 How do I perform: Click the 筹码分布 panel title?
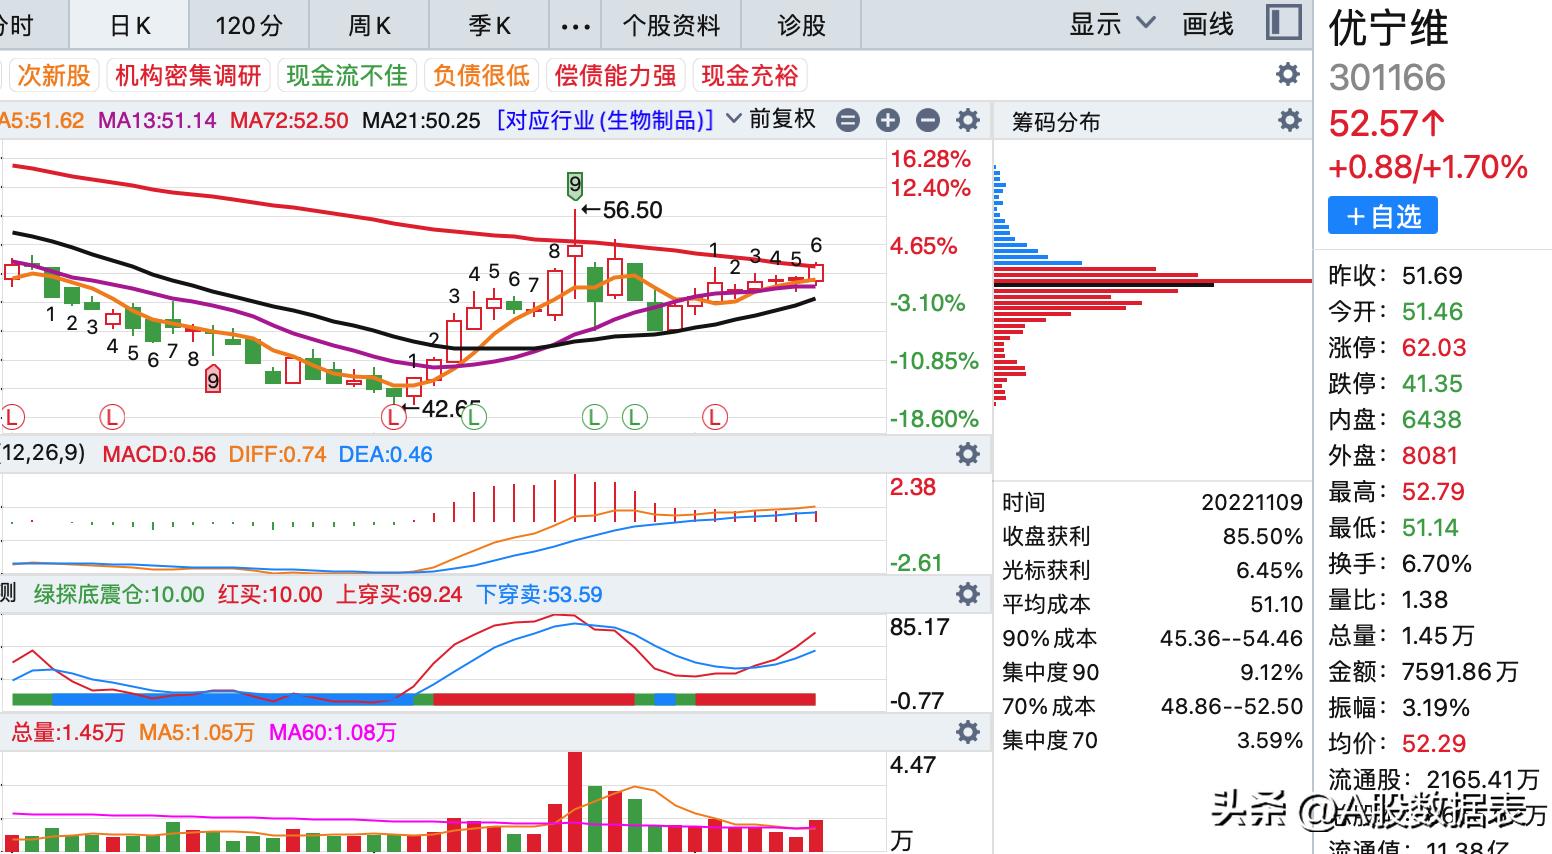point(1055,122)
